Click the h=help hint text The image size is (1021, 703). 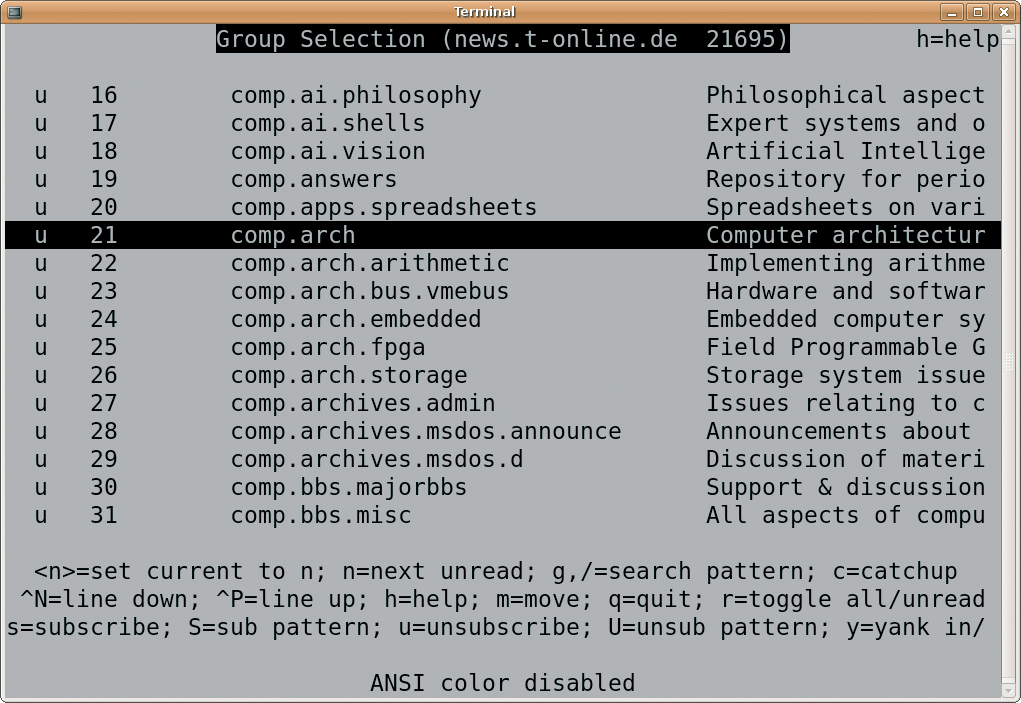point(958,40)
